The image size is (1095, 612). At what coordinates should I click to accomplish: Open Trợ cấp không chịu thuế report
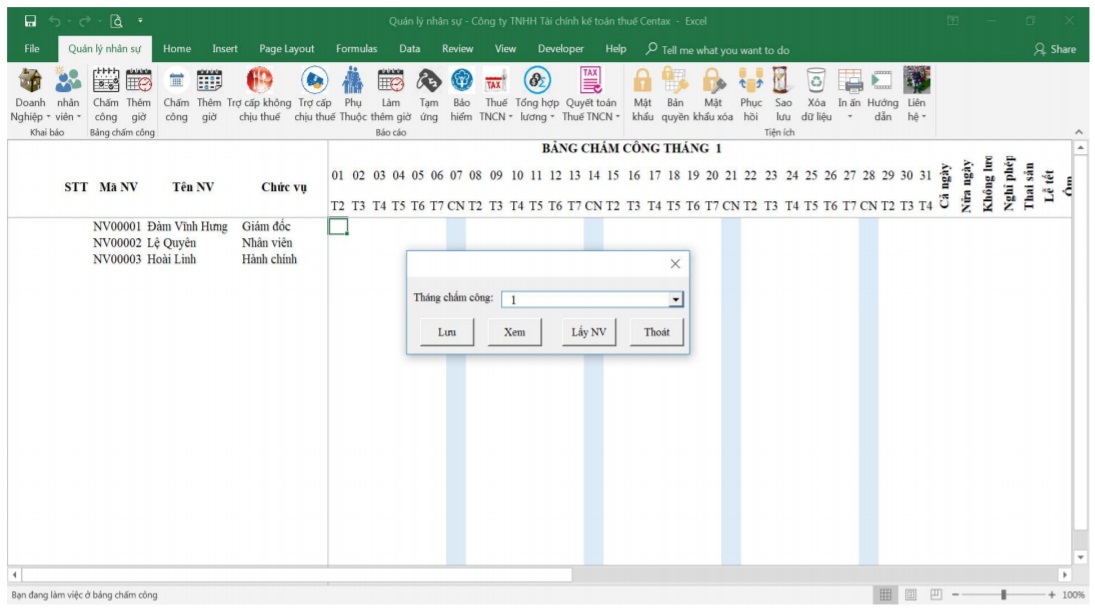(x=259, y=81)
